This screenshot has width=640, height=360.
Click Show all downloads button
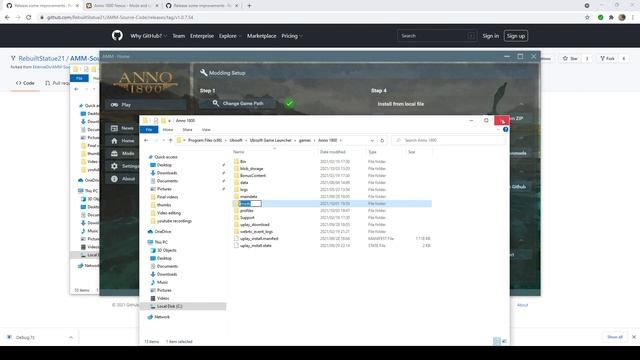pos(615,337)
